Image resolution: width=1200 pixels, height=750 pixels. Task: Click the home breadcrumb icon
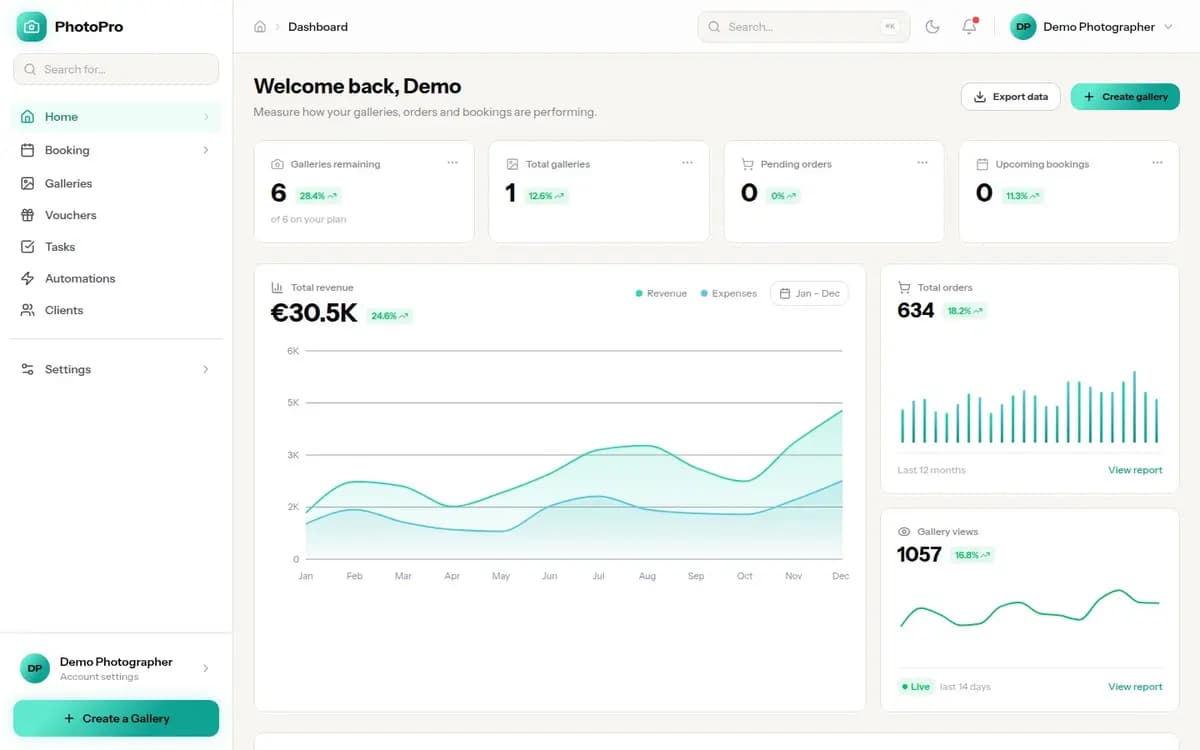coord(260,27)
